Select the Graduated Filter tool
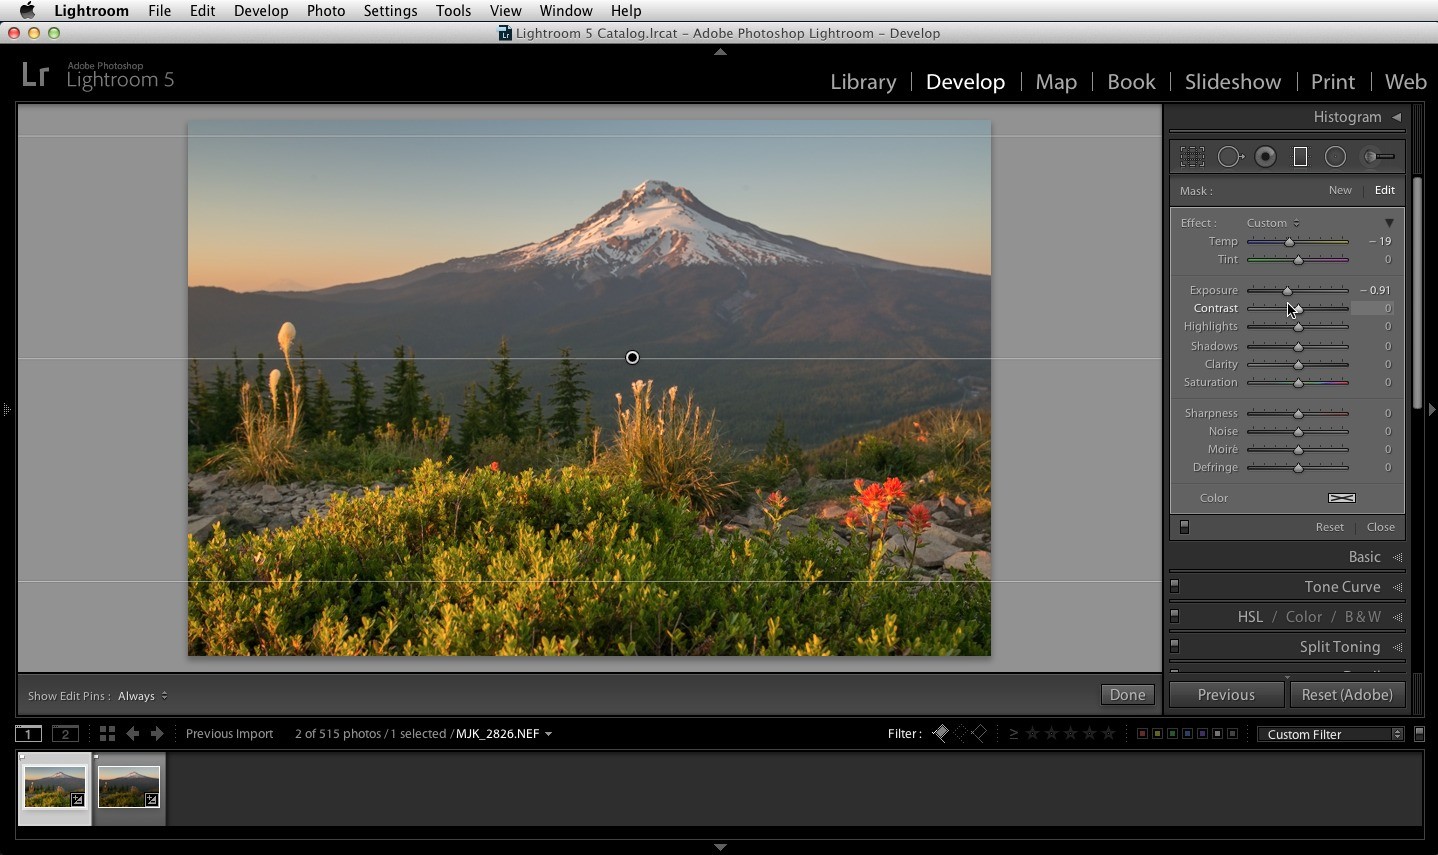The image size is (1438, 855). tap(1300, 157)
